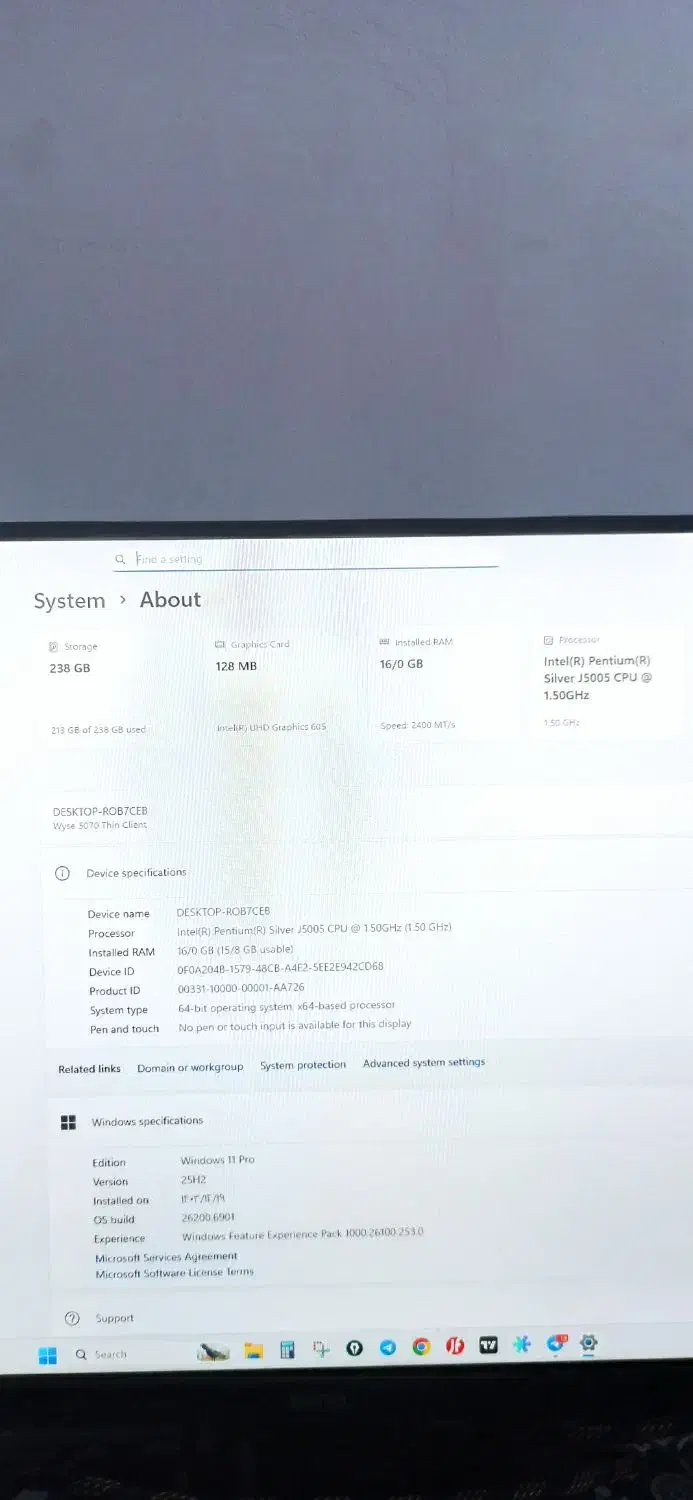Open Advanced system settings link

coord(424,1063)
